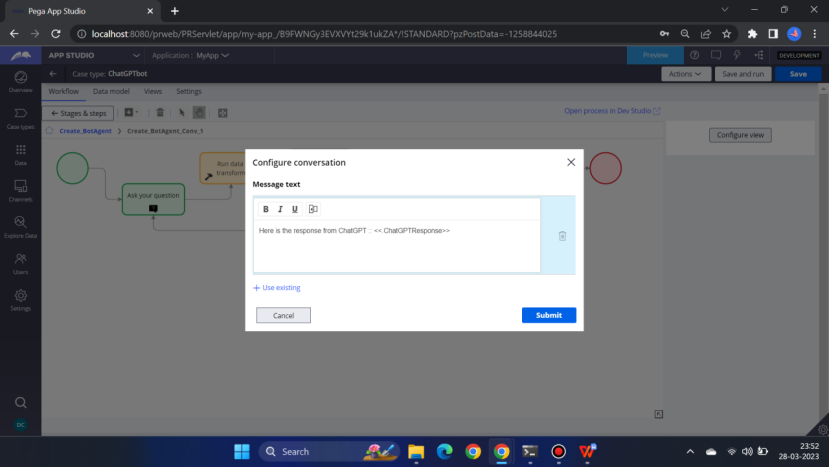The image size is (830, 467).
Task: Save the case type
Action: pyautogui.click(x=798, y=74)
